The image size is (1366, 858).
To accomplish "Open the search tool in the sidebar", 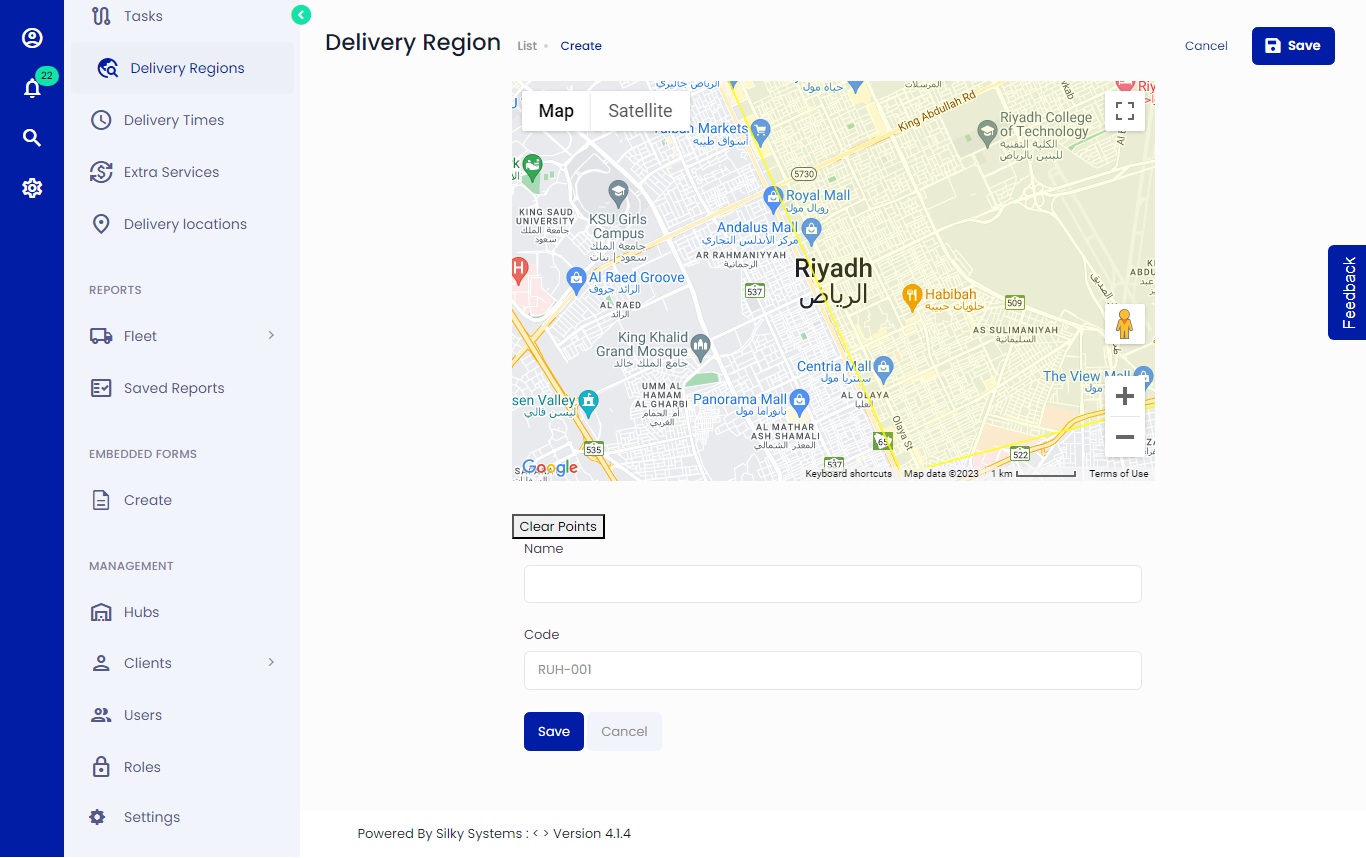I will 32,137.
